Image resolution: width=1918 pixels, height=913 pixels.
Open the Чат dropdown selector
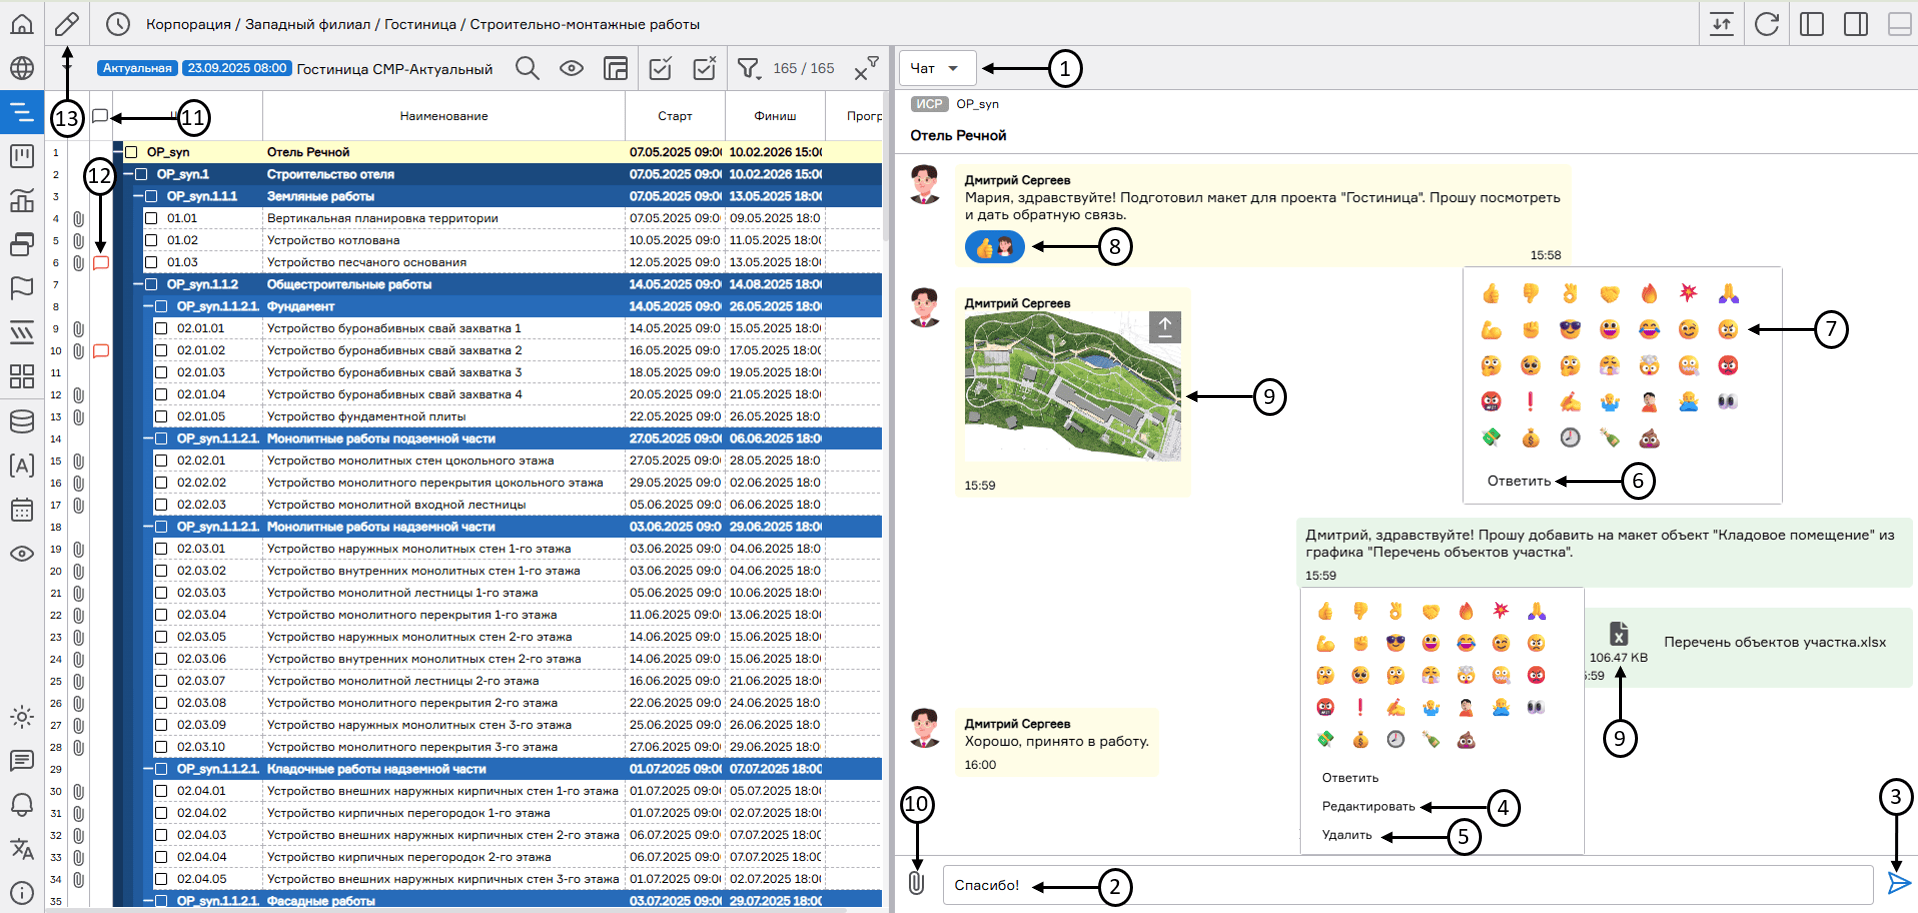(x=936, y=68)
